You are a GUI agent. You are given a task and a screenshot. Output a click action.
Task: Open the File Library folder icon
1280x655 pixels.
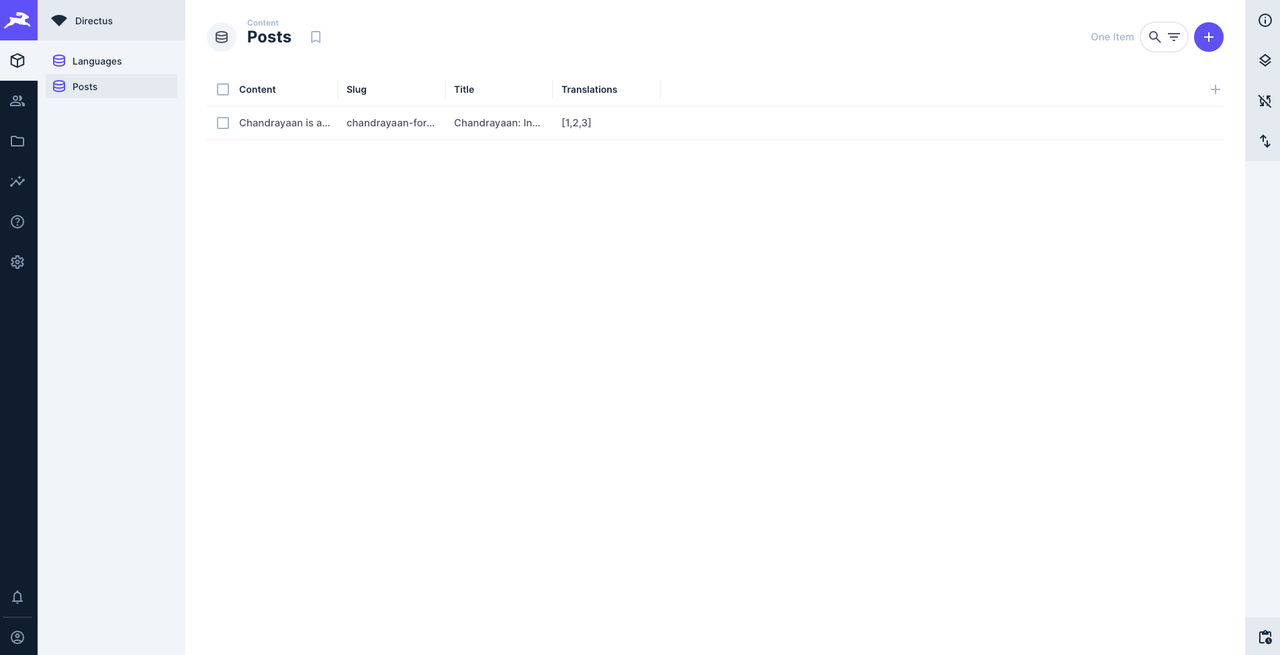(x=18, y=141)
